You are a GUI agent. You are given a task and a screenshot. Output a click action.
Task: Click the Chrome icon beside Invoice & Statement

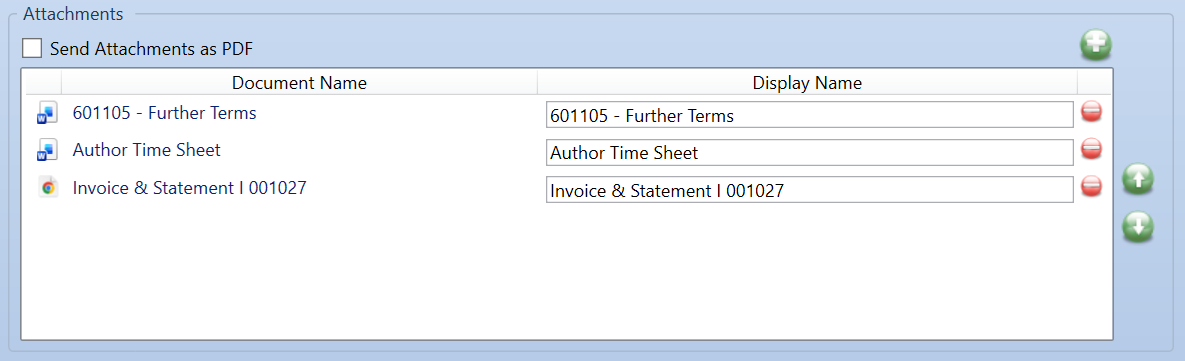tap(48, 187)
